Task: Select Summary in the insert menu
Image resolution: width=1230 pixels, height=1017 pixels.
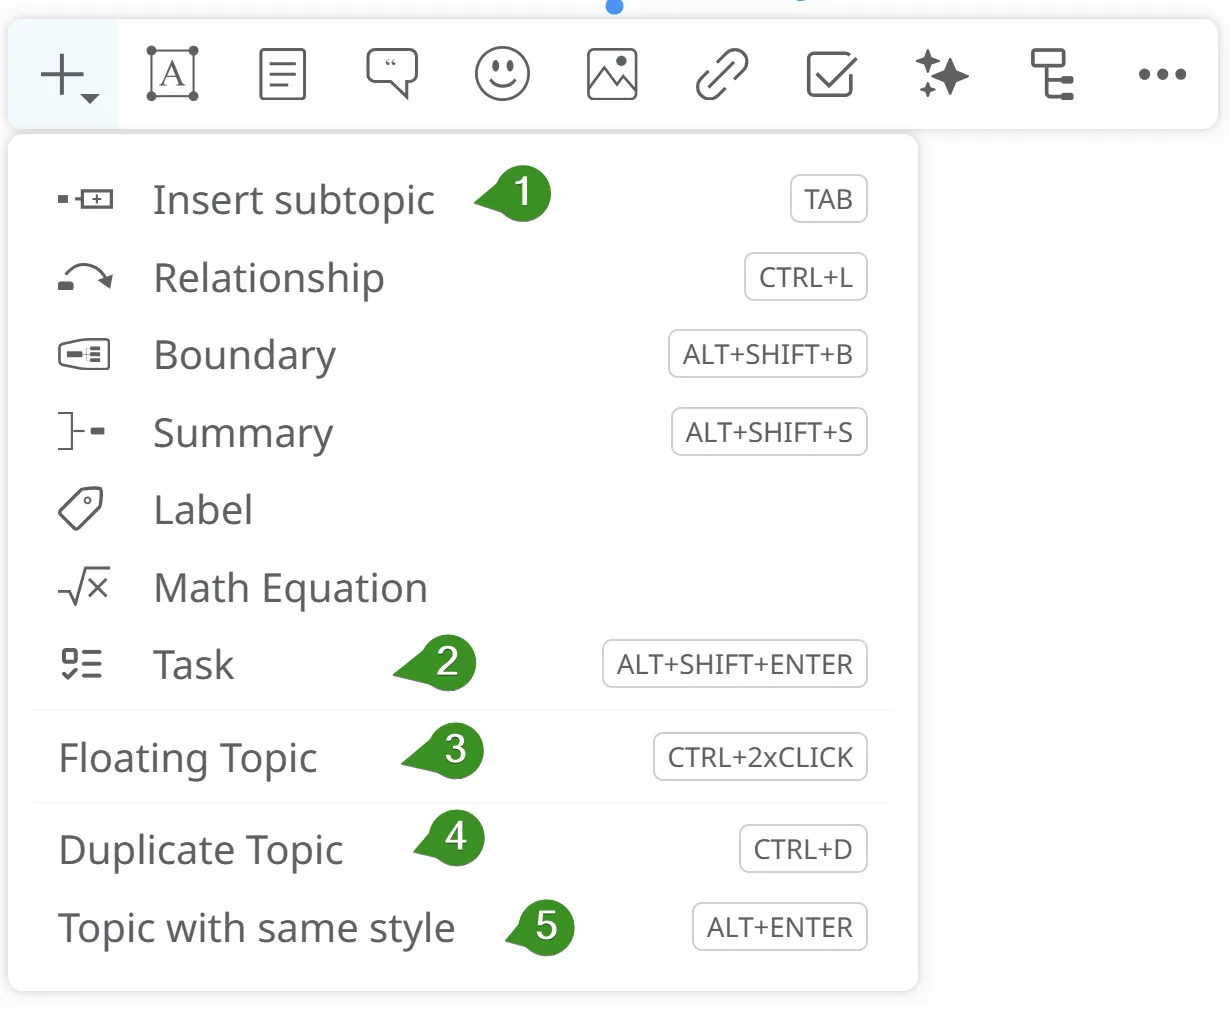Action: click(x=243, y=433)
